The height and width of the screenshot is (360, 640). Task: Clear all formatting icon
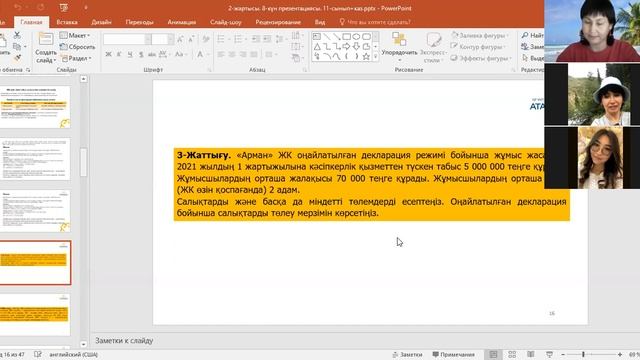point(206,39)
